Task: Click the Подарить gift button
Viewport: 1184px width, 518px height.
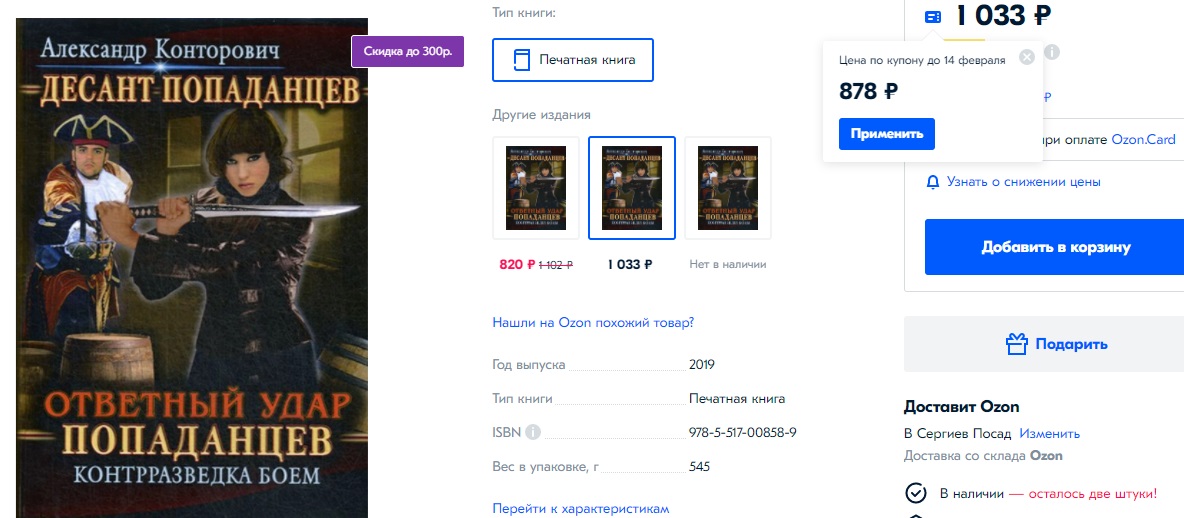Action: coord(1045,344)
